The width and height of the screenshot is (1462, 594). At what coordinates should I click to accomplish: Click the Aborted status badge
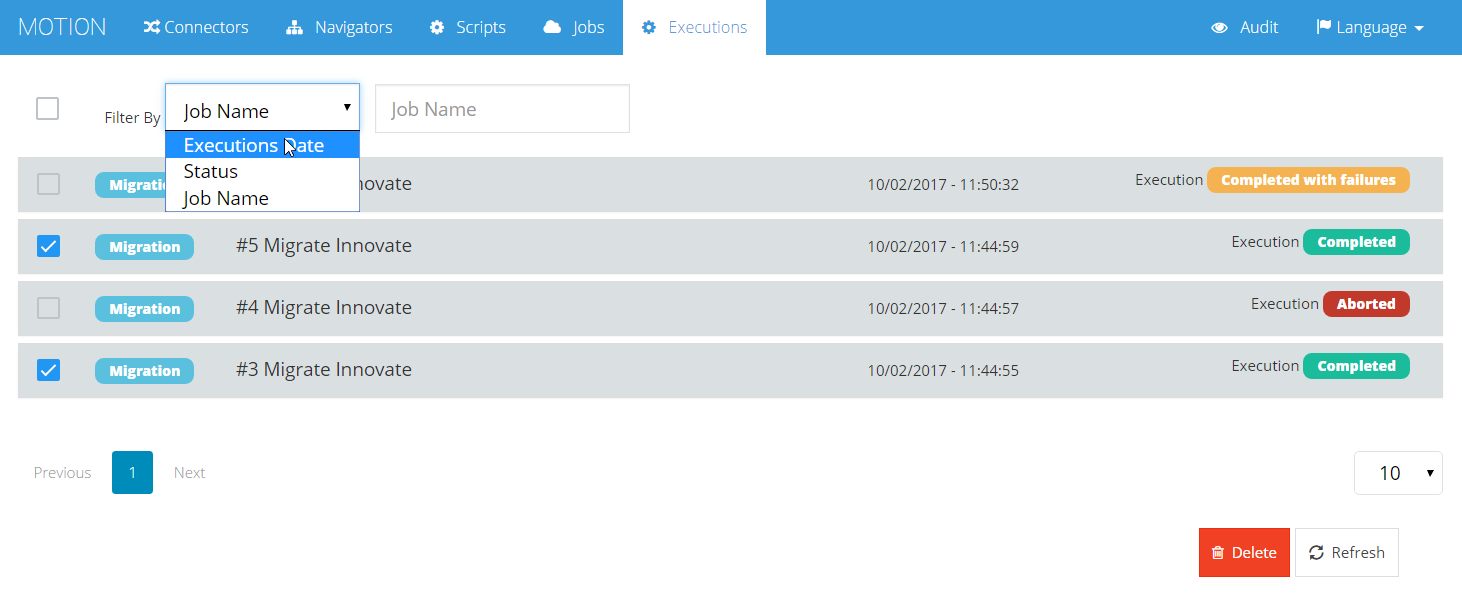tap(1366, 304)
